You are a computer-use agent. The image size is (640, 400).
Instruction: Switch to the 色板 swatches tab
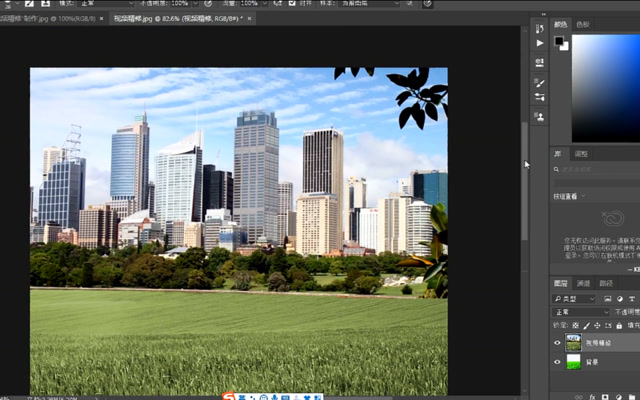coord(583,24)
